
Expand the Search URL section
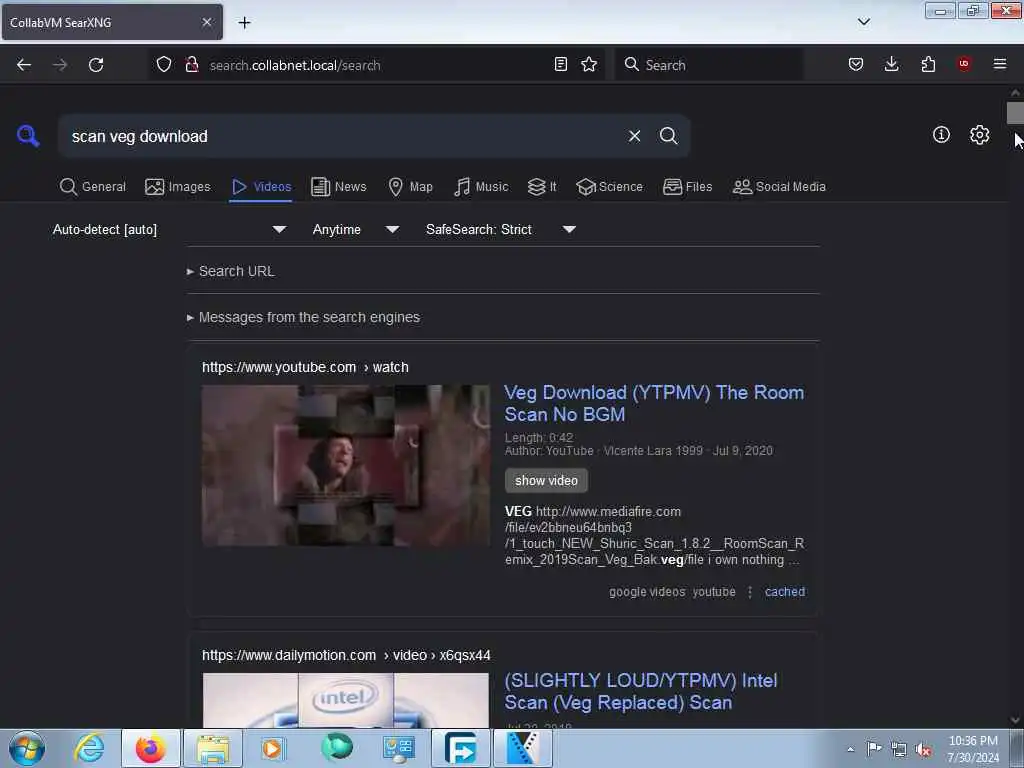click(x=231, y=271)
